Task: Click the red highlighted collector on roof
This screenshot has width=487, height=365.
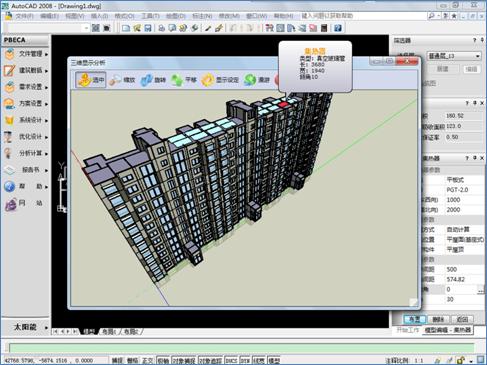Action: pyautogui.click(x=283, y=105)
